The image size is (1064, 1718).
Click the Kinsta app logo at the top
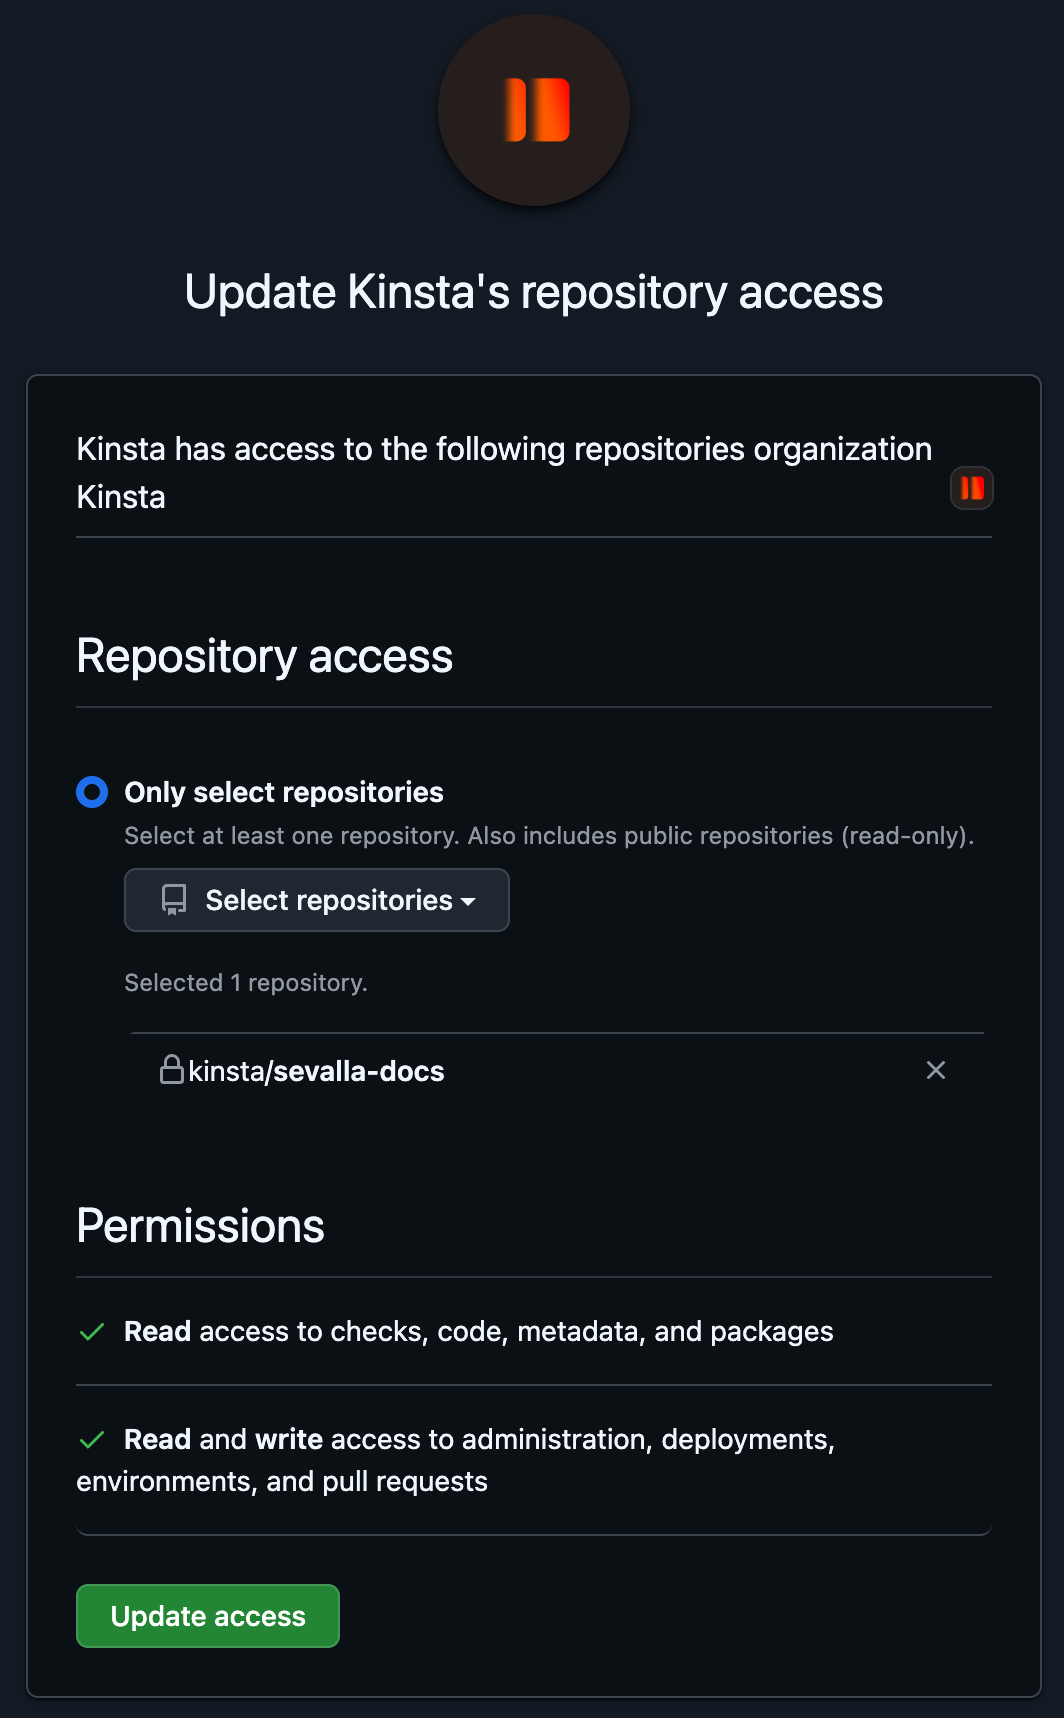533,110
